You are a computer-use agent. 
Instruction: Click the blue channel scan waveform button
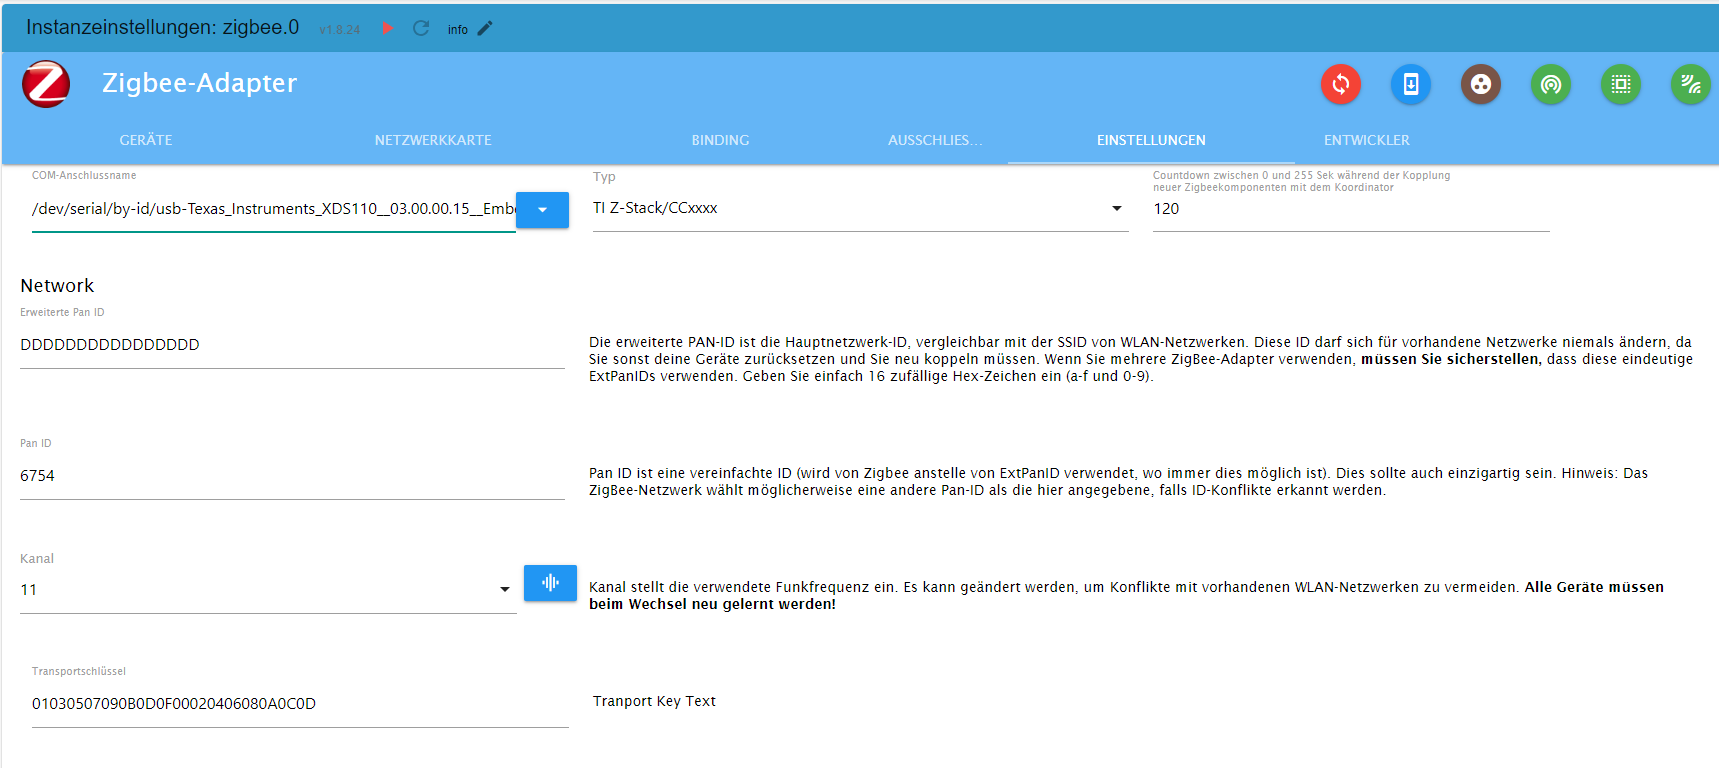pos(550,583)
